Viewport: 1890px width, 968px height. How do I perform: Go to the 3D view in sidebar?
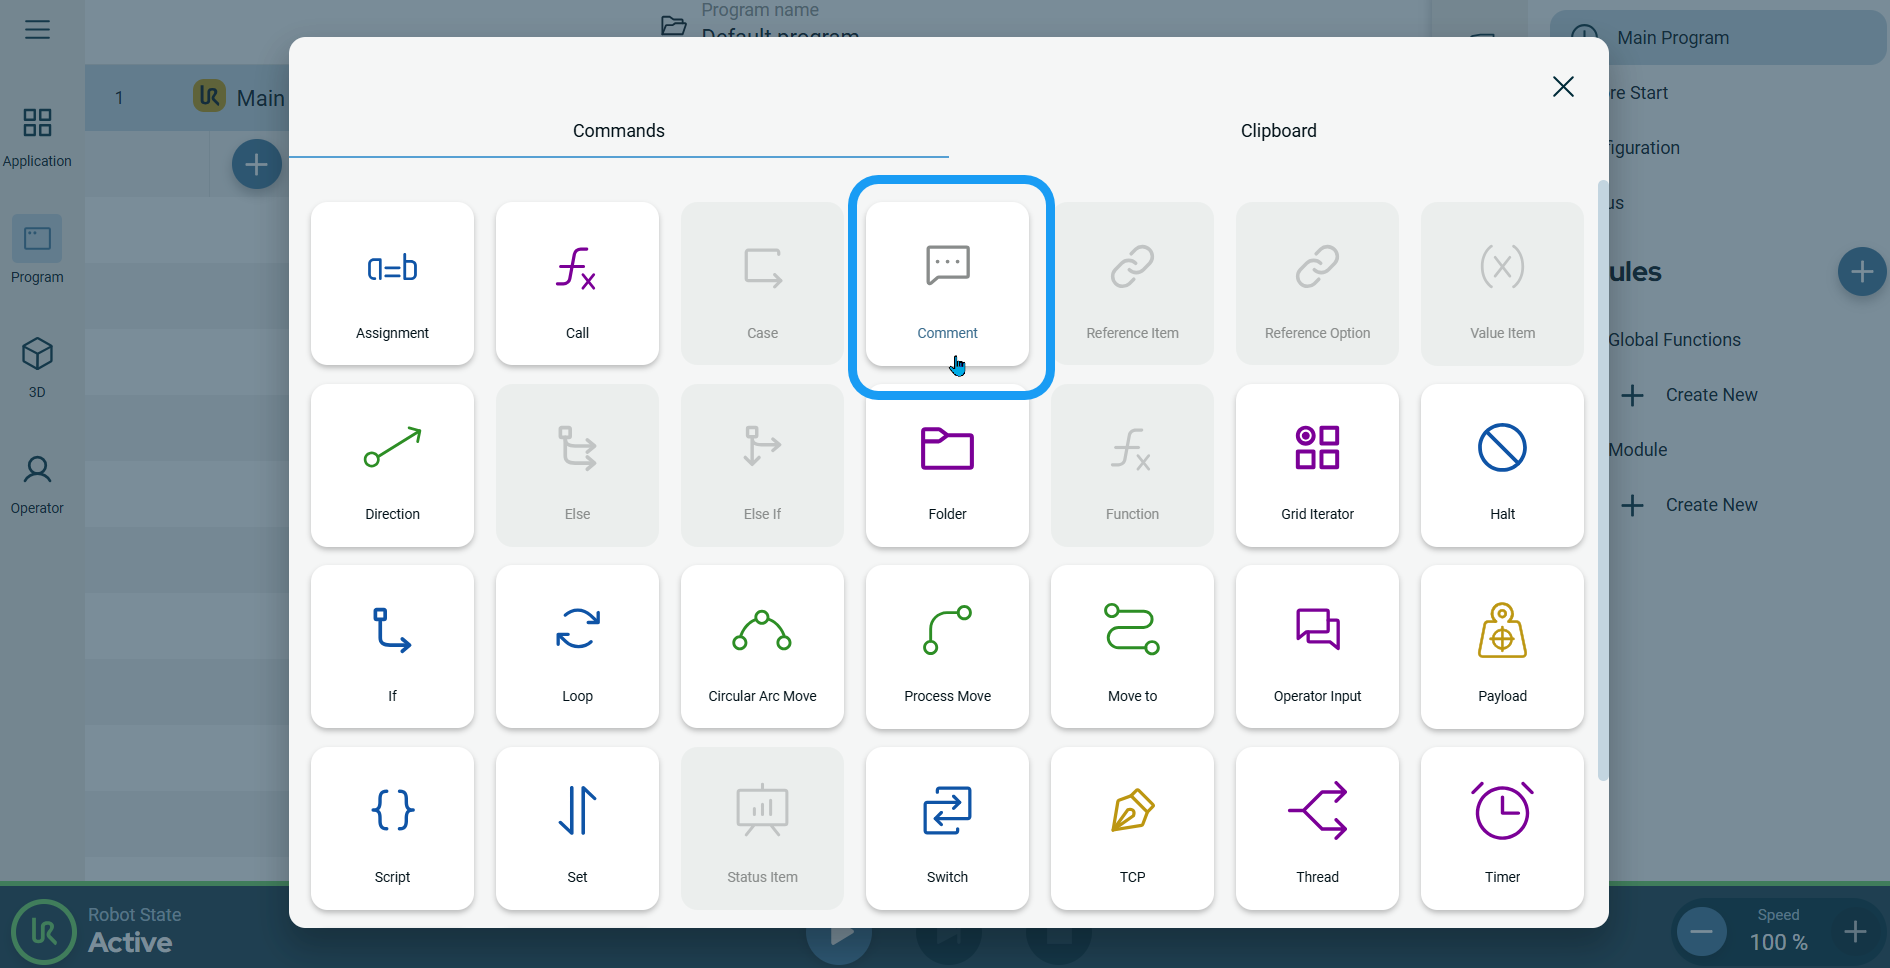tap(37, 366)
